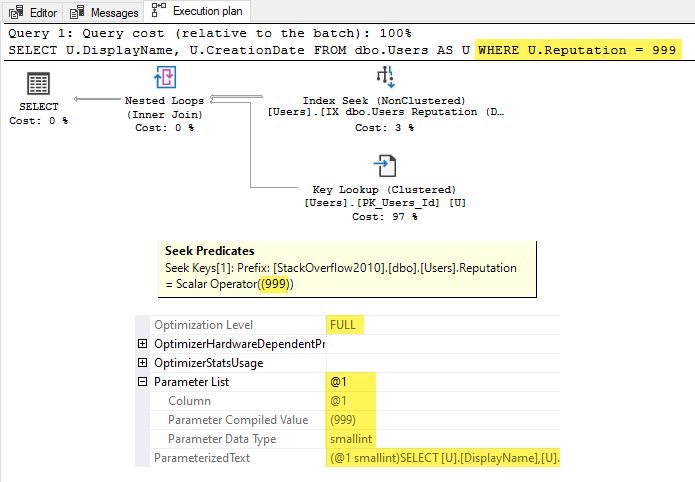695x482 pixels.
Task: Expand OptimizerHardwareDependentProperties row
Action: pyautogui.click(x=142, y=344)
